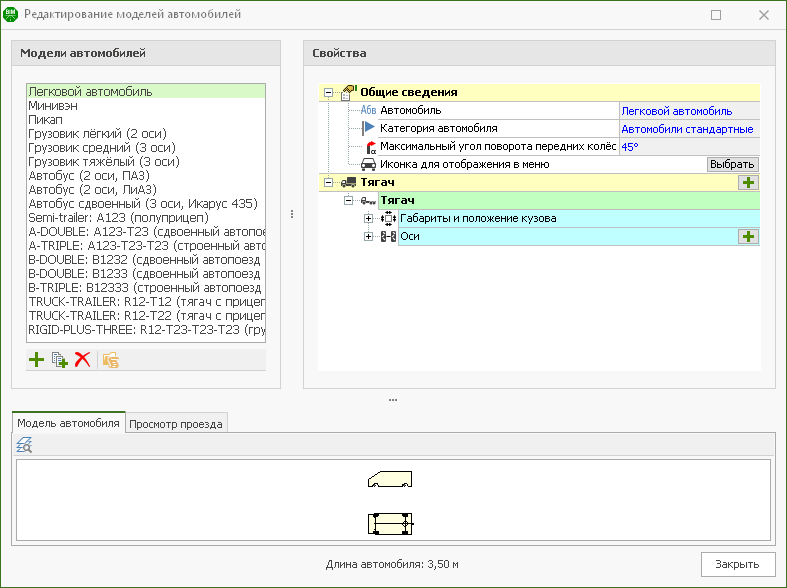
Task: Click the vertical splitter dots between panels
Action: [x=292, y=214]
